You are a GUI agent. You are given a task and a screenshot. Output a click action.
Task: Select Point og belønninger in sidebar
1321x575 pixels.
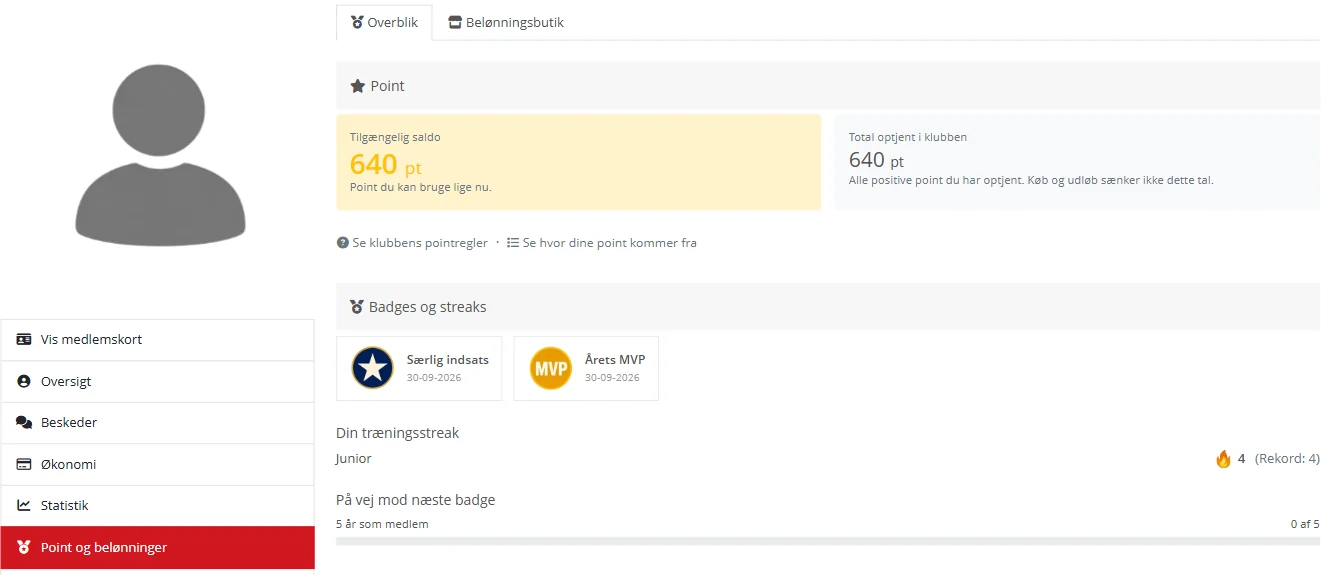(x=158, y=548)
